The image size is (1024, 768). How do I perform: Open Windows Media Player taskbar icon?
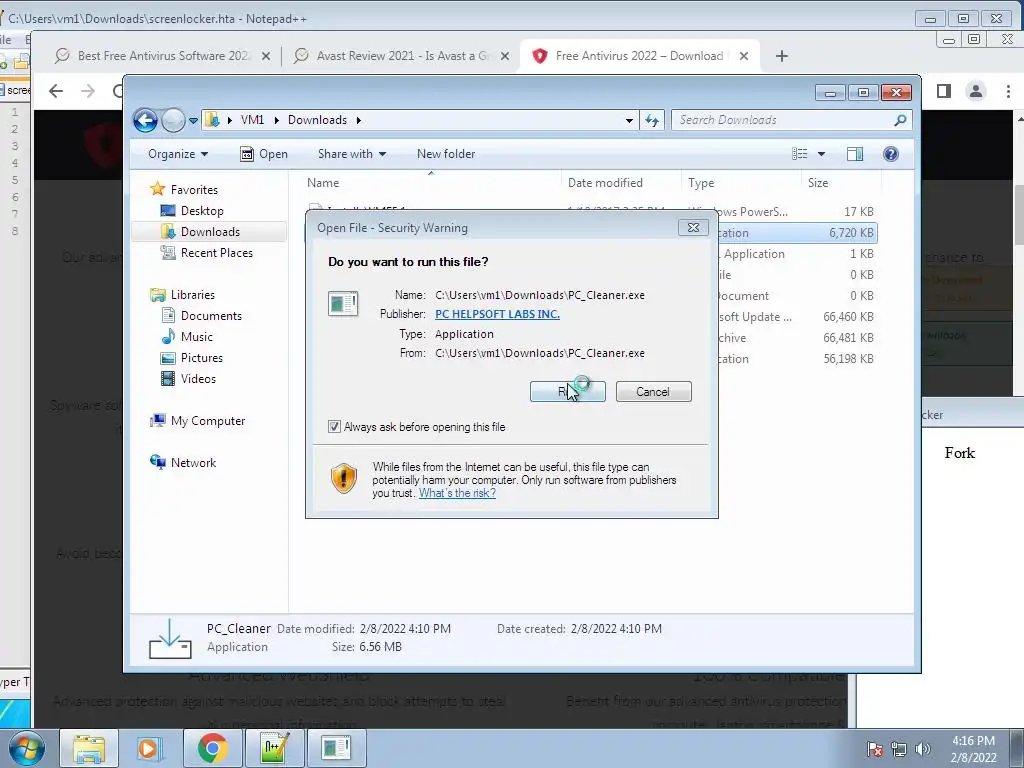point(148,748)
